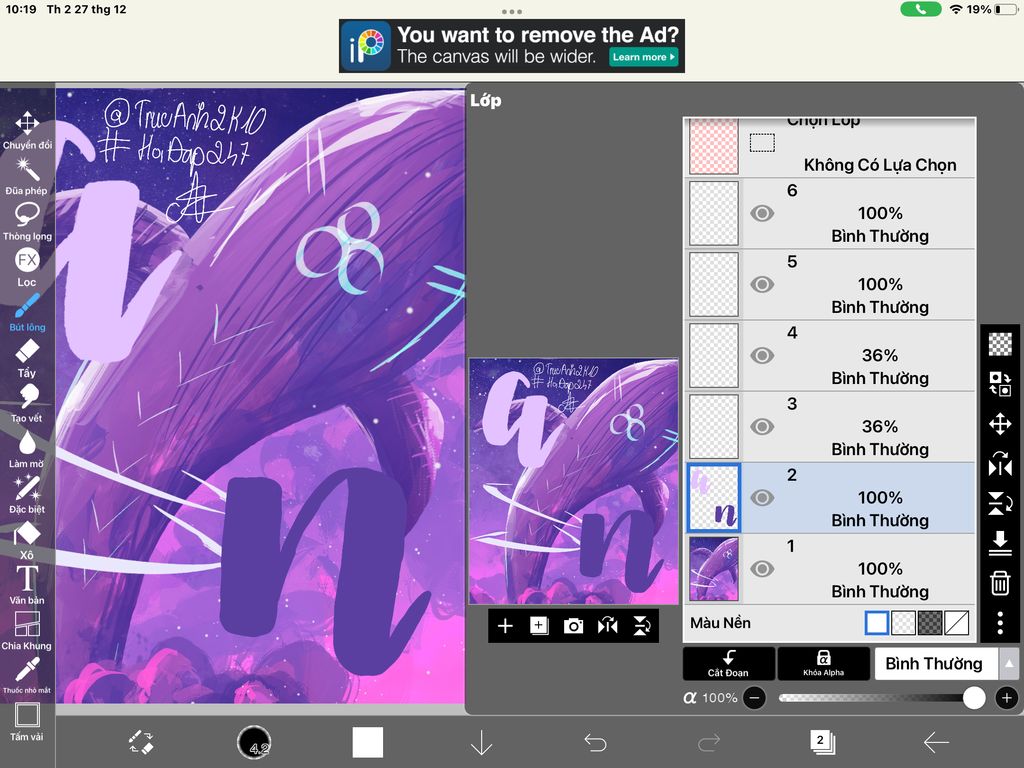Click the down arrow hide toolbar button
1024x768 pixels.
(x=481, y=743)
